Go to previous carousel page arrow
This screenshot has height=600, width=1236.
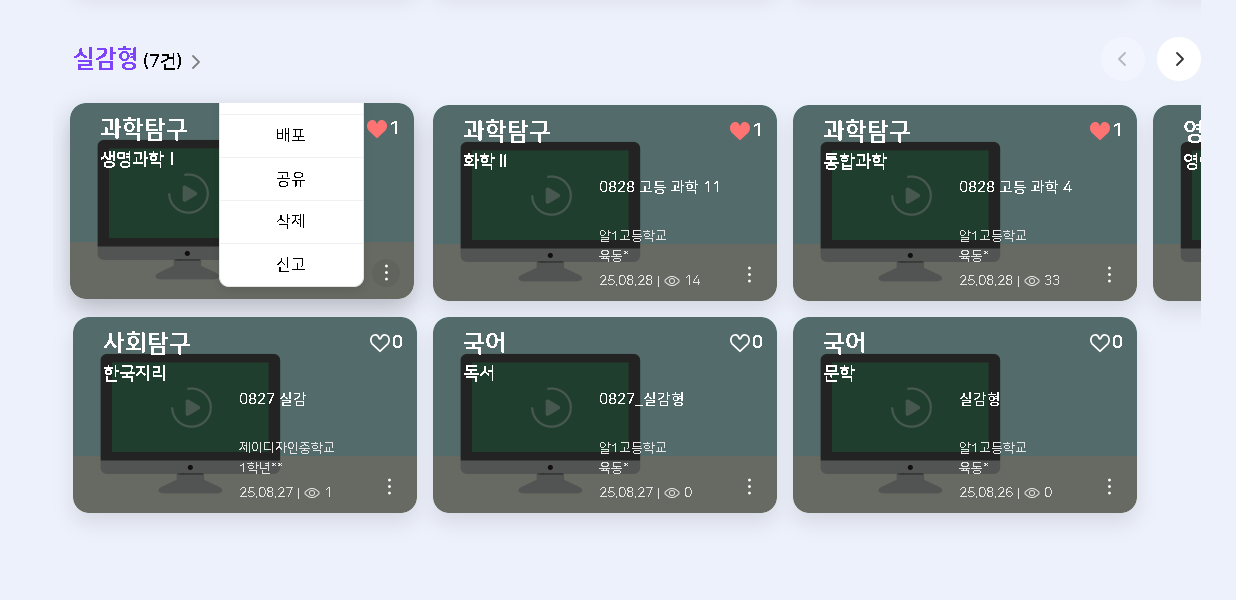point(1123,59)
